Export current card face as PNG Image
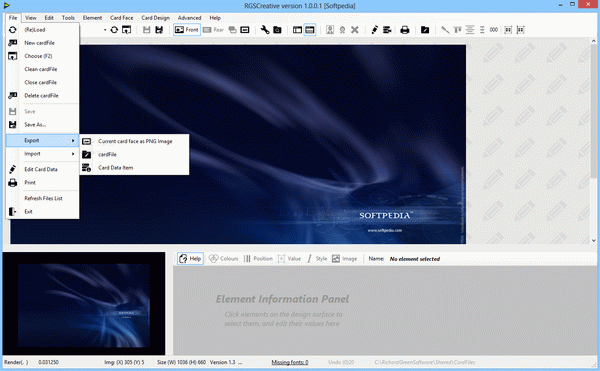The height and width of the screenshot is (371, 600). [134, 141]
